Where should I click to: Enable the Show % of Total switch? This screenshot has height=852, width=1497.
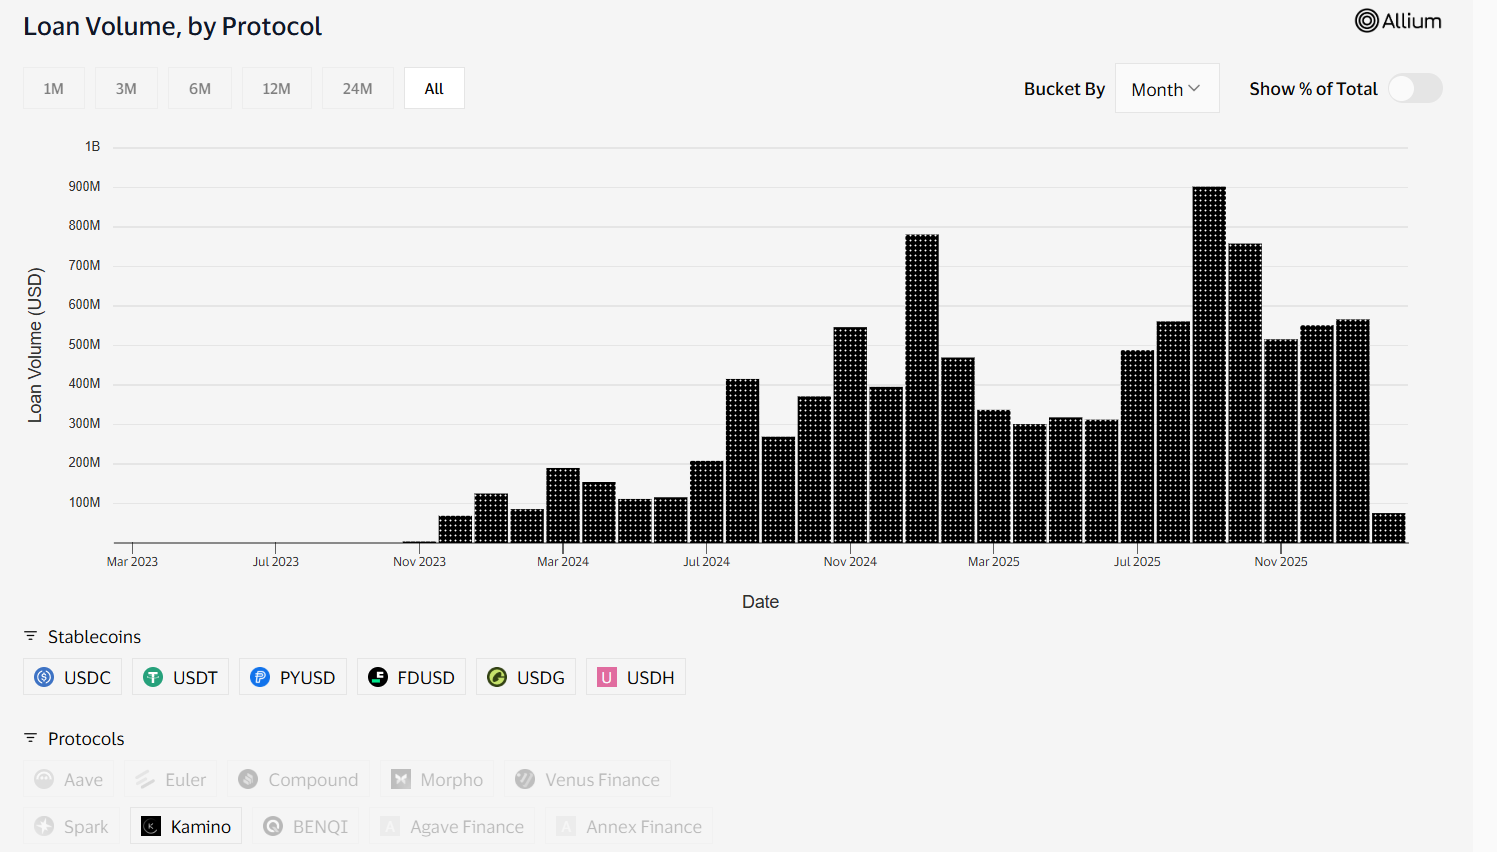coord(1415,88)
